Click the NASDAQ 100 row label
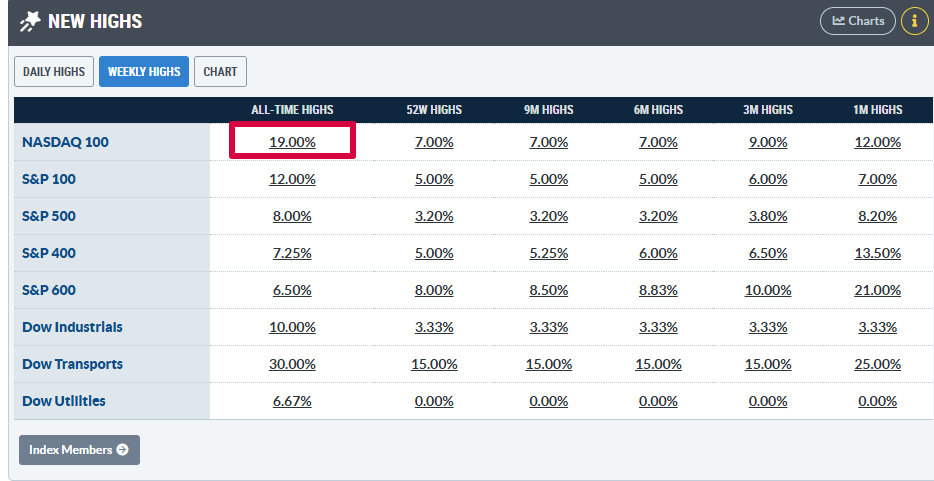The width and height of the screenshot is (934, 481). click(66, 142)
